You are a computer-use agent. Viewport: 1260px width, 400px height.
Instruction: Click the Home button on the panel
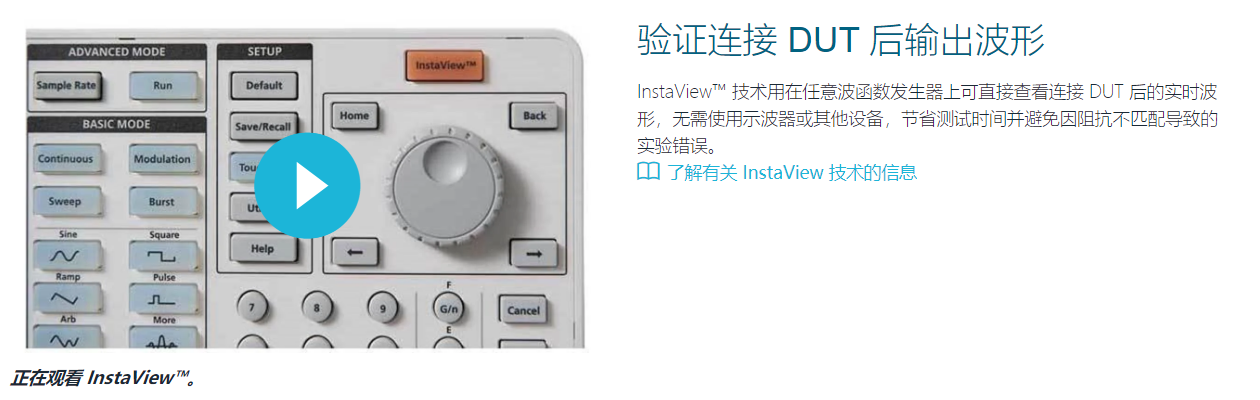354,115
